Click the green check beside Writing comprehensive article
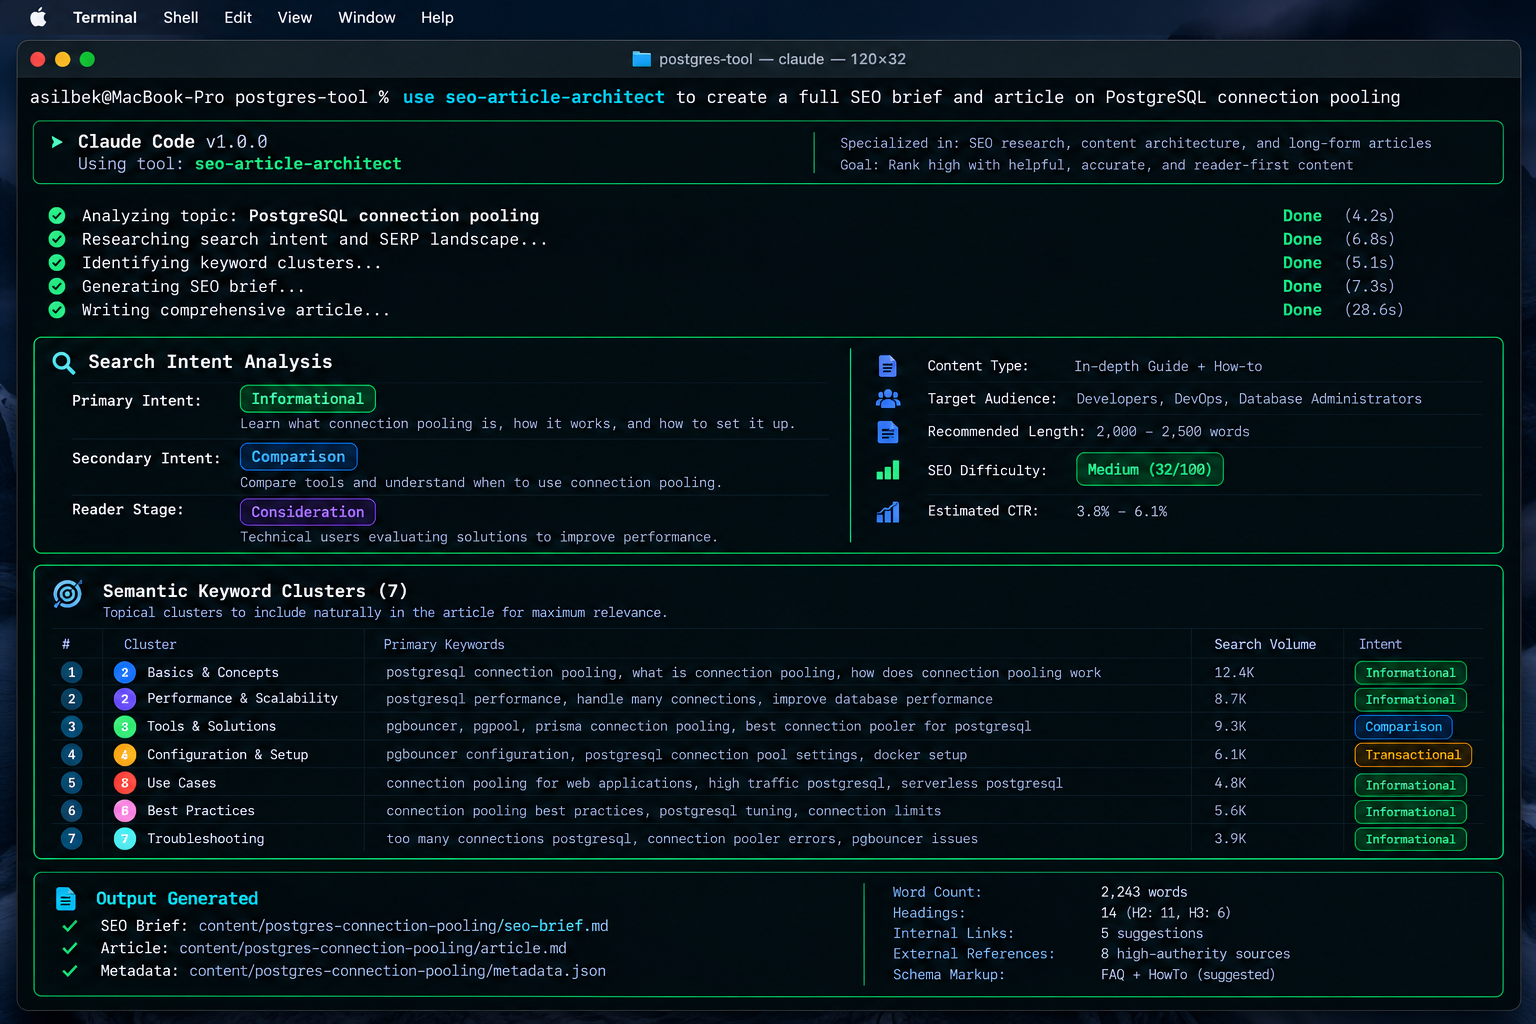Screen dimensions: 1536x1024 coord(57,310)
